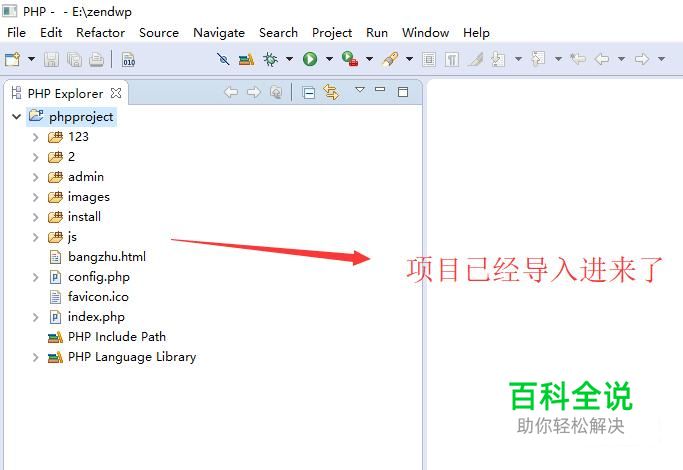Open the Search dropdown arrow
Screen dimensions: 683x470
[409, 59]
